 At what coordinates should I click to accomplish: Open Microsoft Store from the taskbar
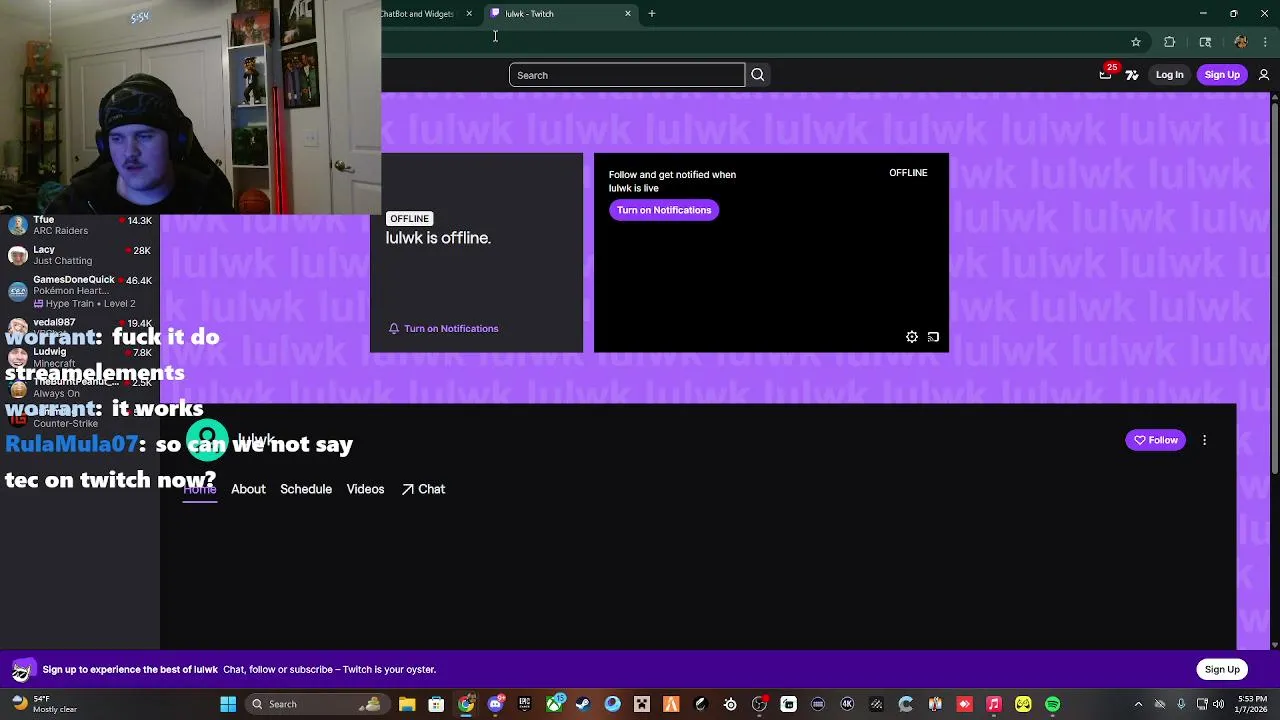(x=436, y=704)
